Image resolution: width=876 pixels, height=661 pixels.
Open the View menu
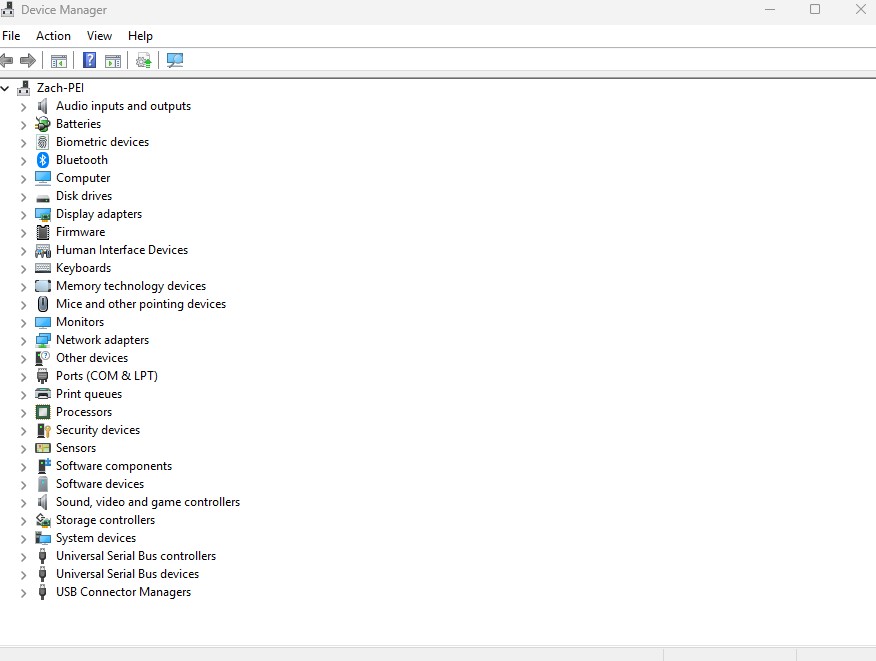99,36
